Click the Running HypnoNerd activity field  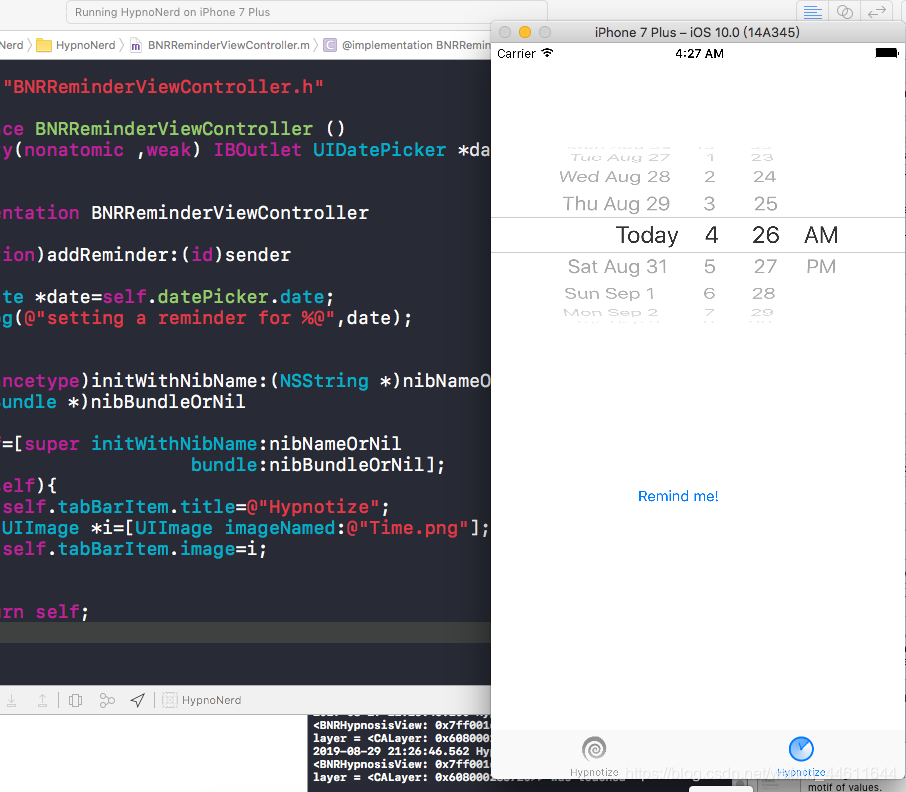(306, 12)
